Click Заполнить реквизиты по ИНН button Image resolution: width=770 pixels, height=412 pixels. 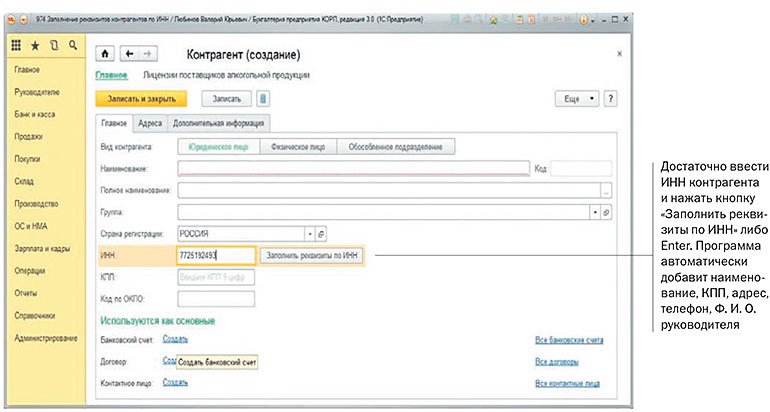point(310,255)
